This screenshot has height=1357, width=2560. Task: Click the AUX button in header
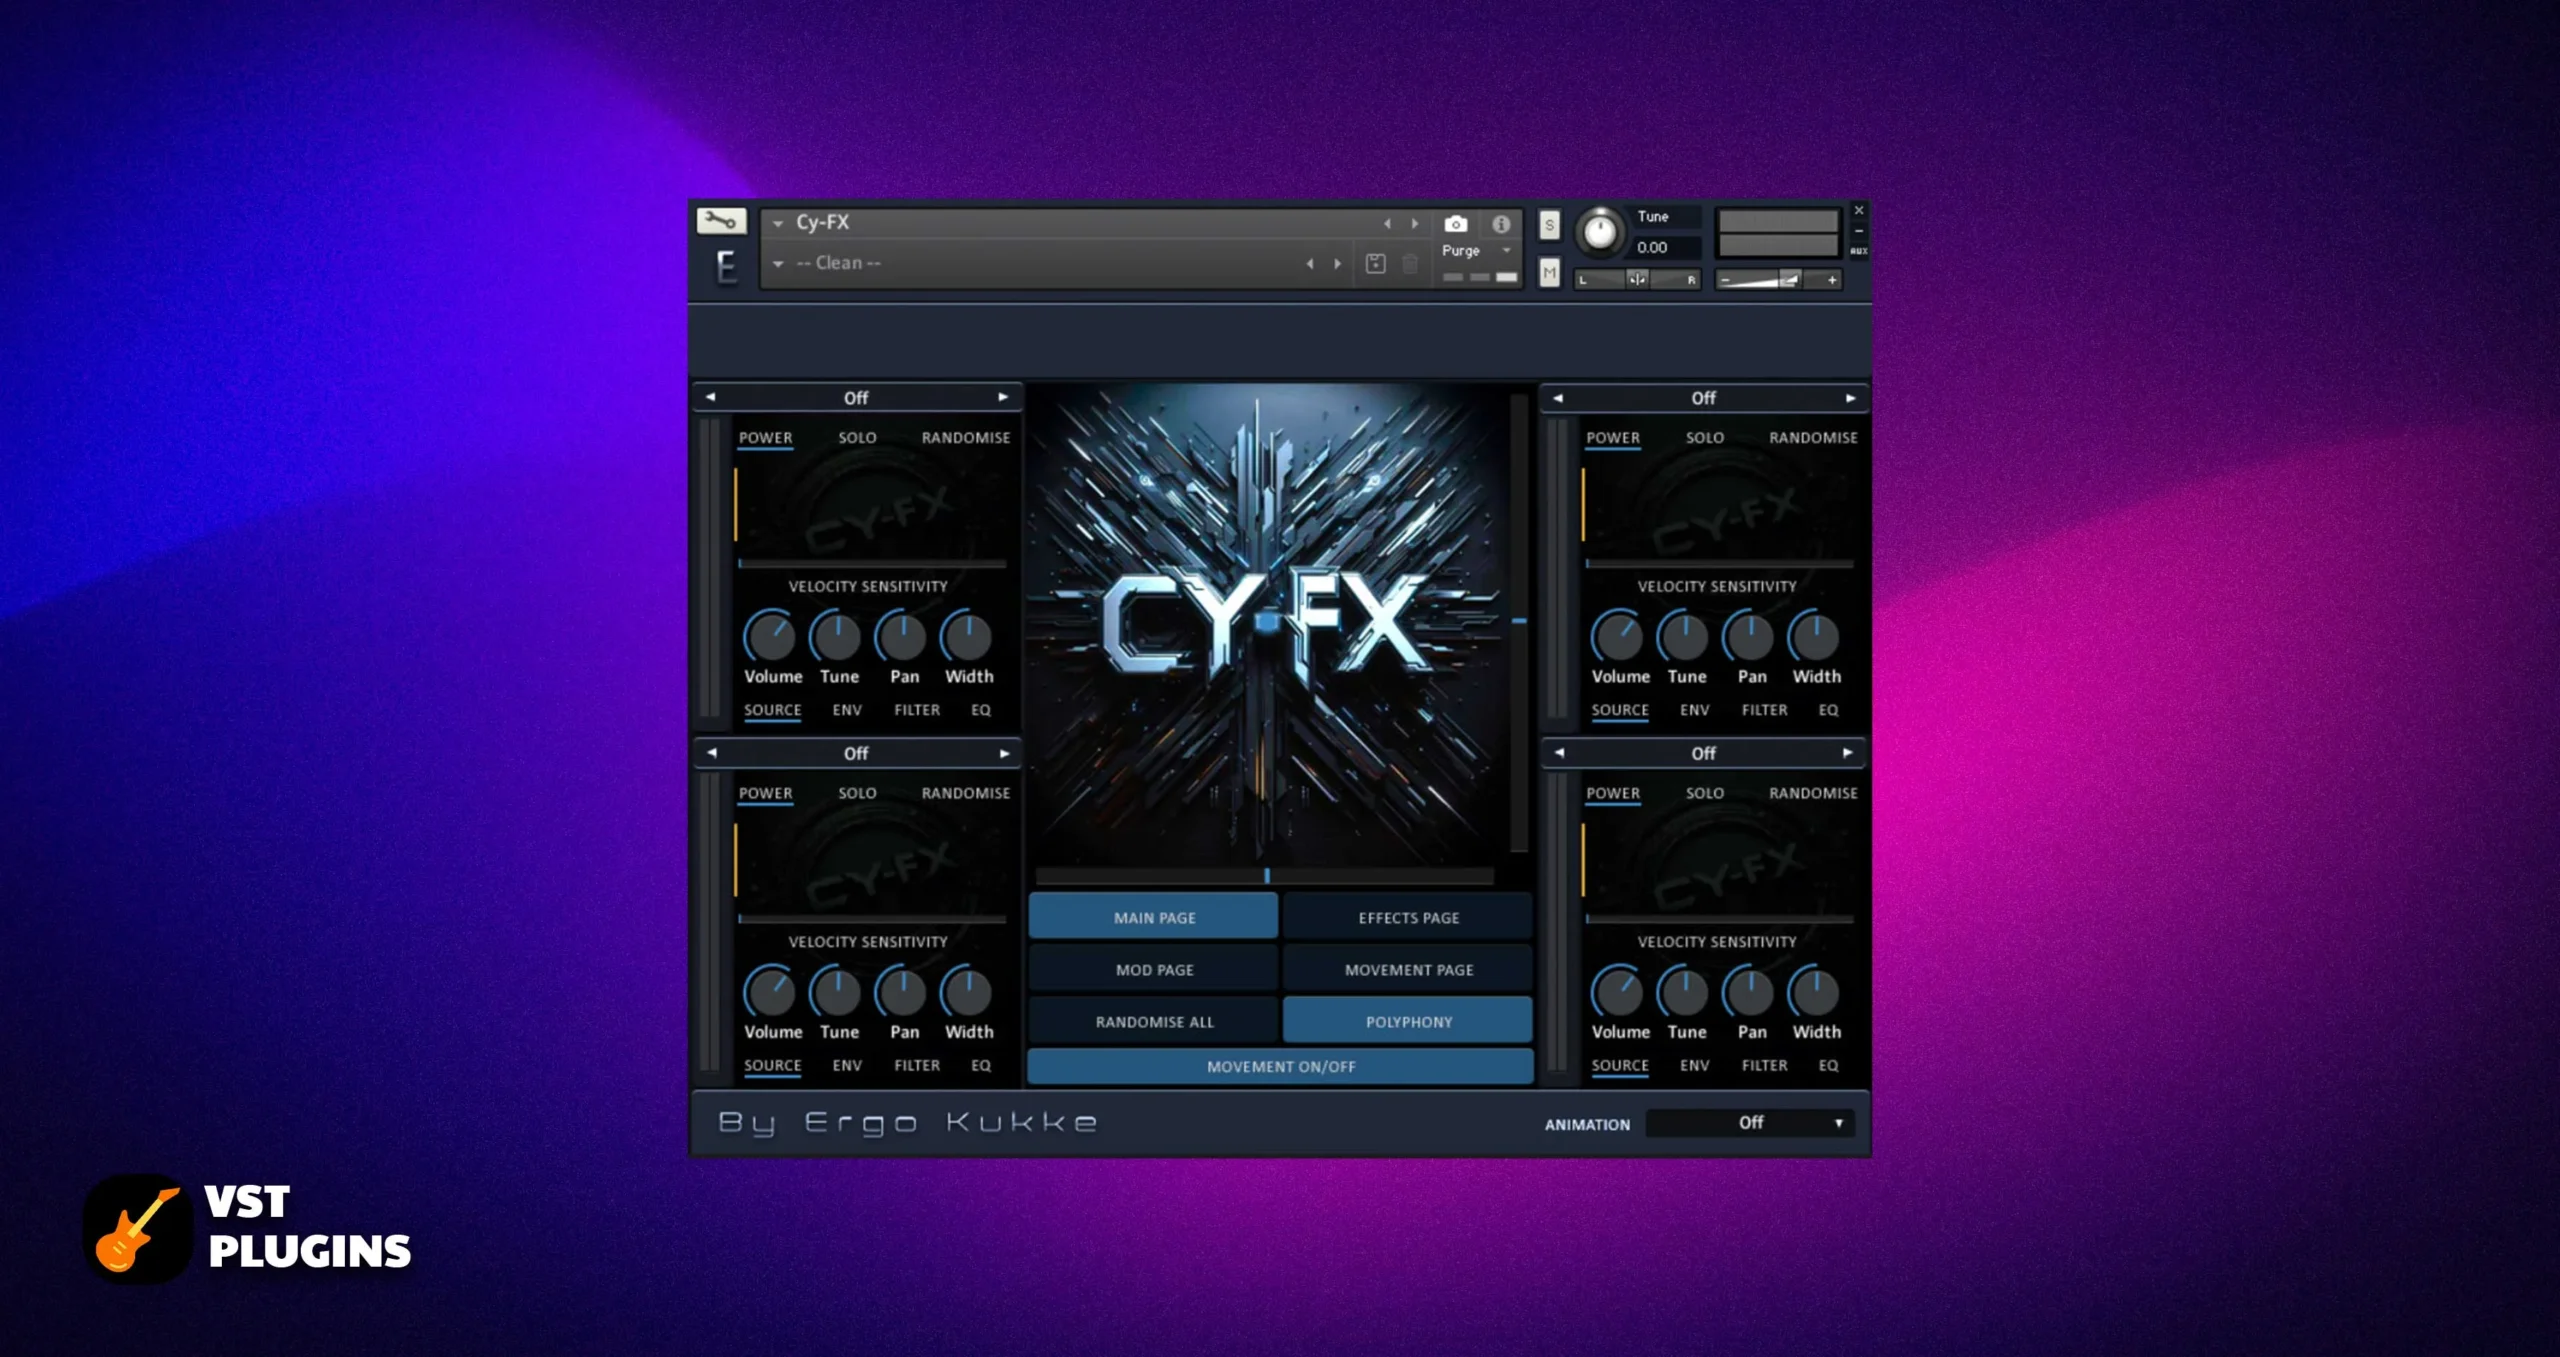(1859, 251)
